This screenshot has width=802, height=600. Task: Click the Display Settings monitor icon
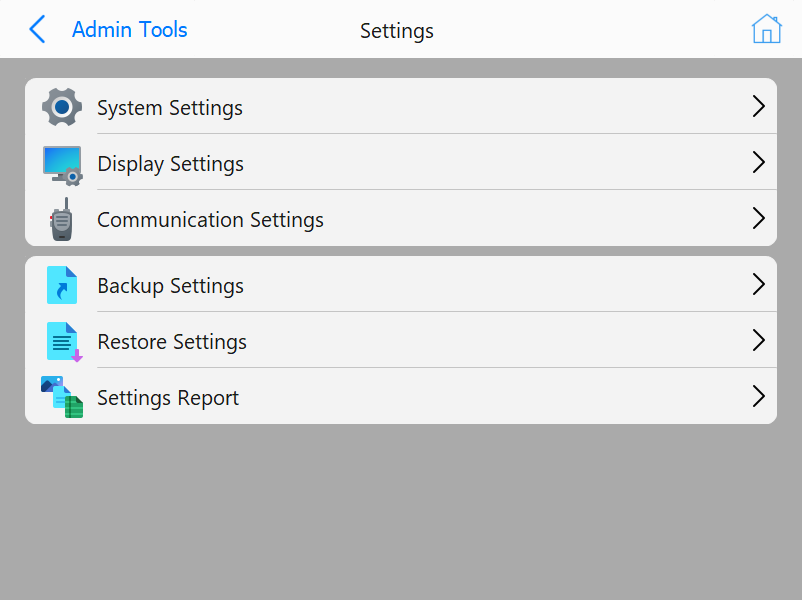[x=62, y=165]
